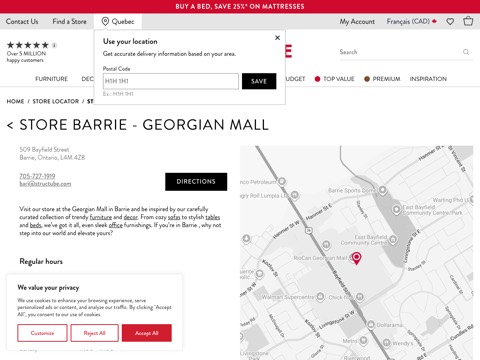Click Wendy's map marker
480x360 pixels.
[x=386, y=343]
